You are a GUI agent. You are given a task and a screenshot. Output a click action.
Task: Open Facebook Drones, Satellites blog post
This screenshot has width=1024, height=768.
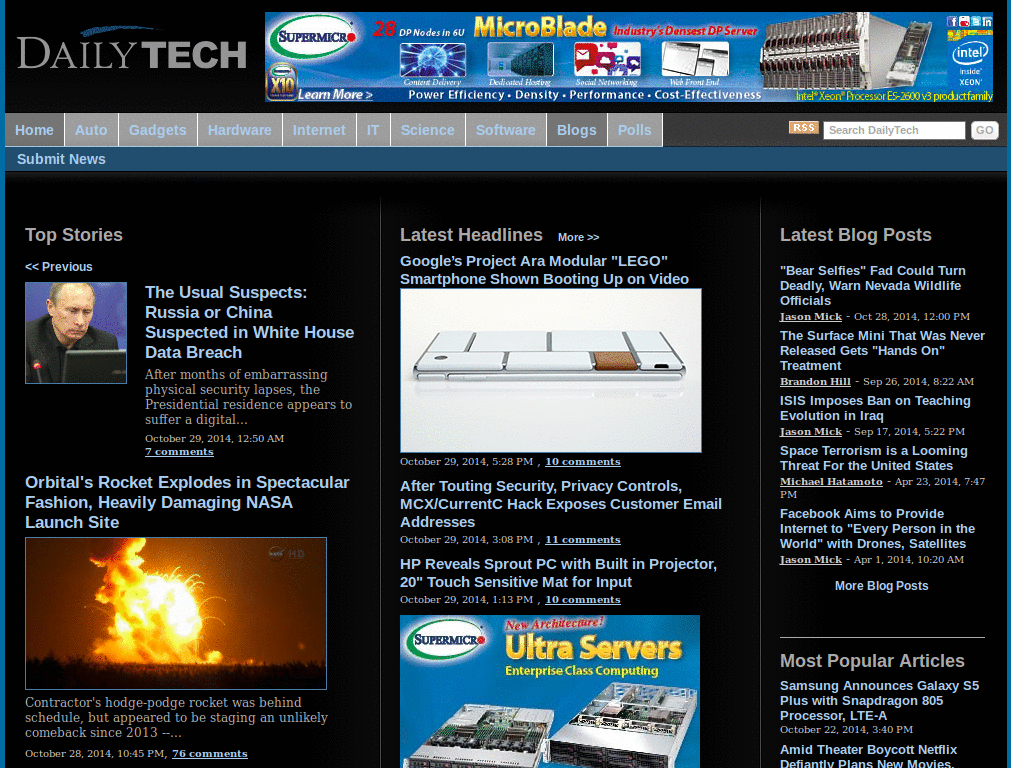pyautogui.click(x=877, y=528)
